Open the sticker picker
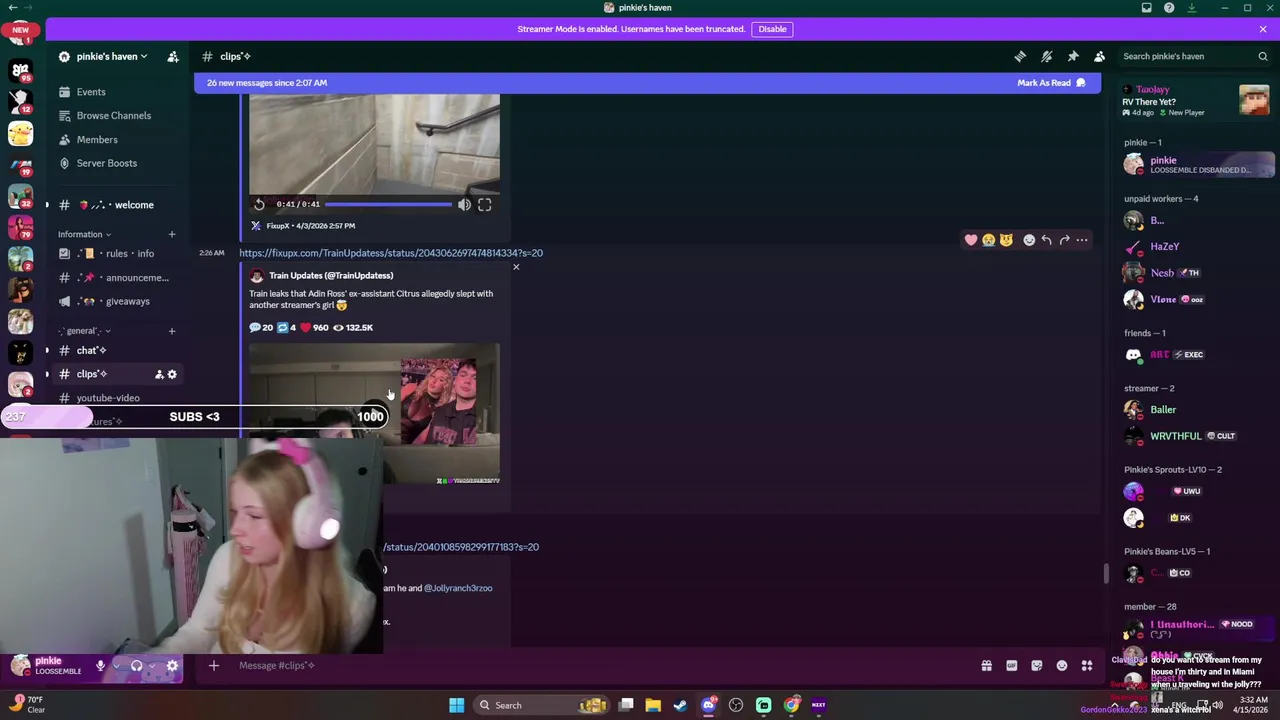The width and height of the screenshot is (1280, 720). click(x=1037, y=666)
